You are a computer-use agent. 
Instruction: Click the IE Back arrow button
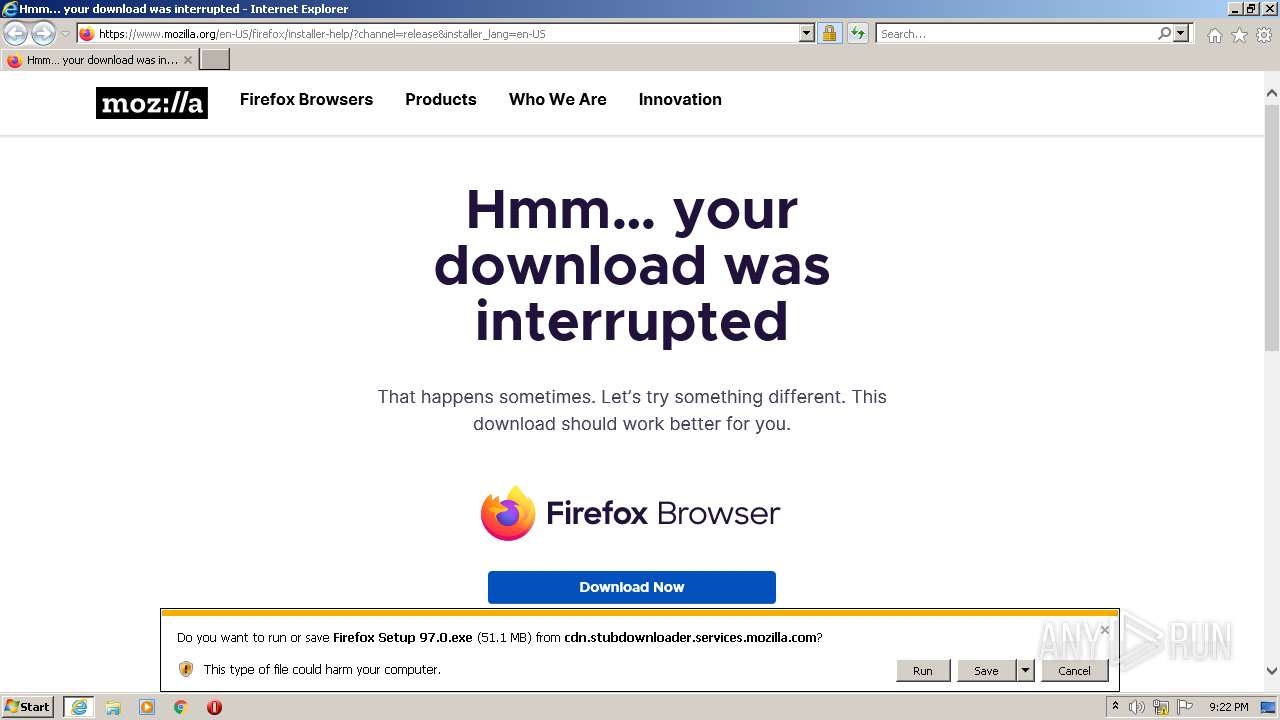pos(16,33)
